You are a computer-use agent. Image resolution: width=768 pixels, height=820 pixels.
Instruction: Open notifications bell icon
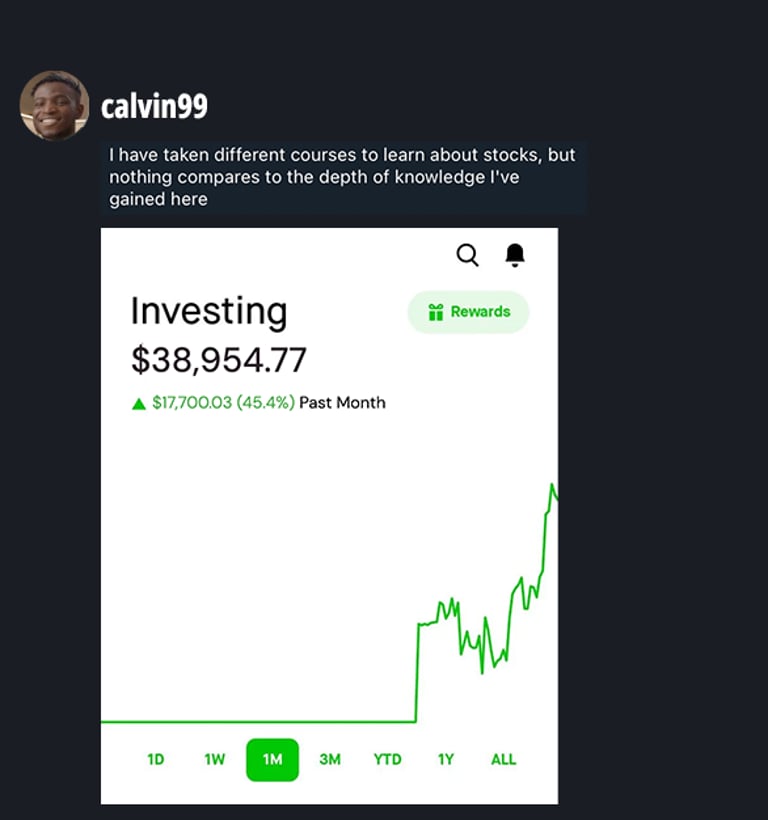(x=515, y=255)
